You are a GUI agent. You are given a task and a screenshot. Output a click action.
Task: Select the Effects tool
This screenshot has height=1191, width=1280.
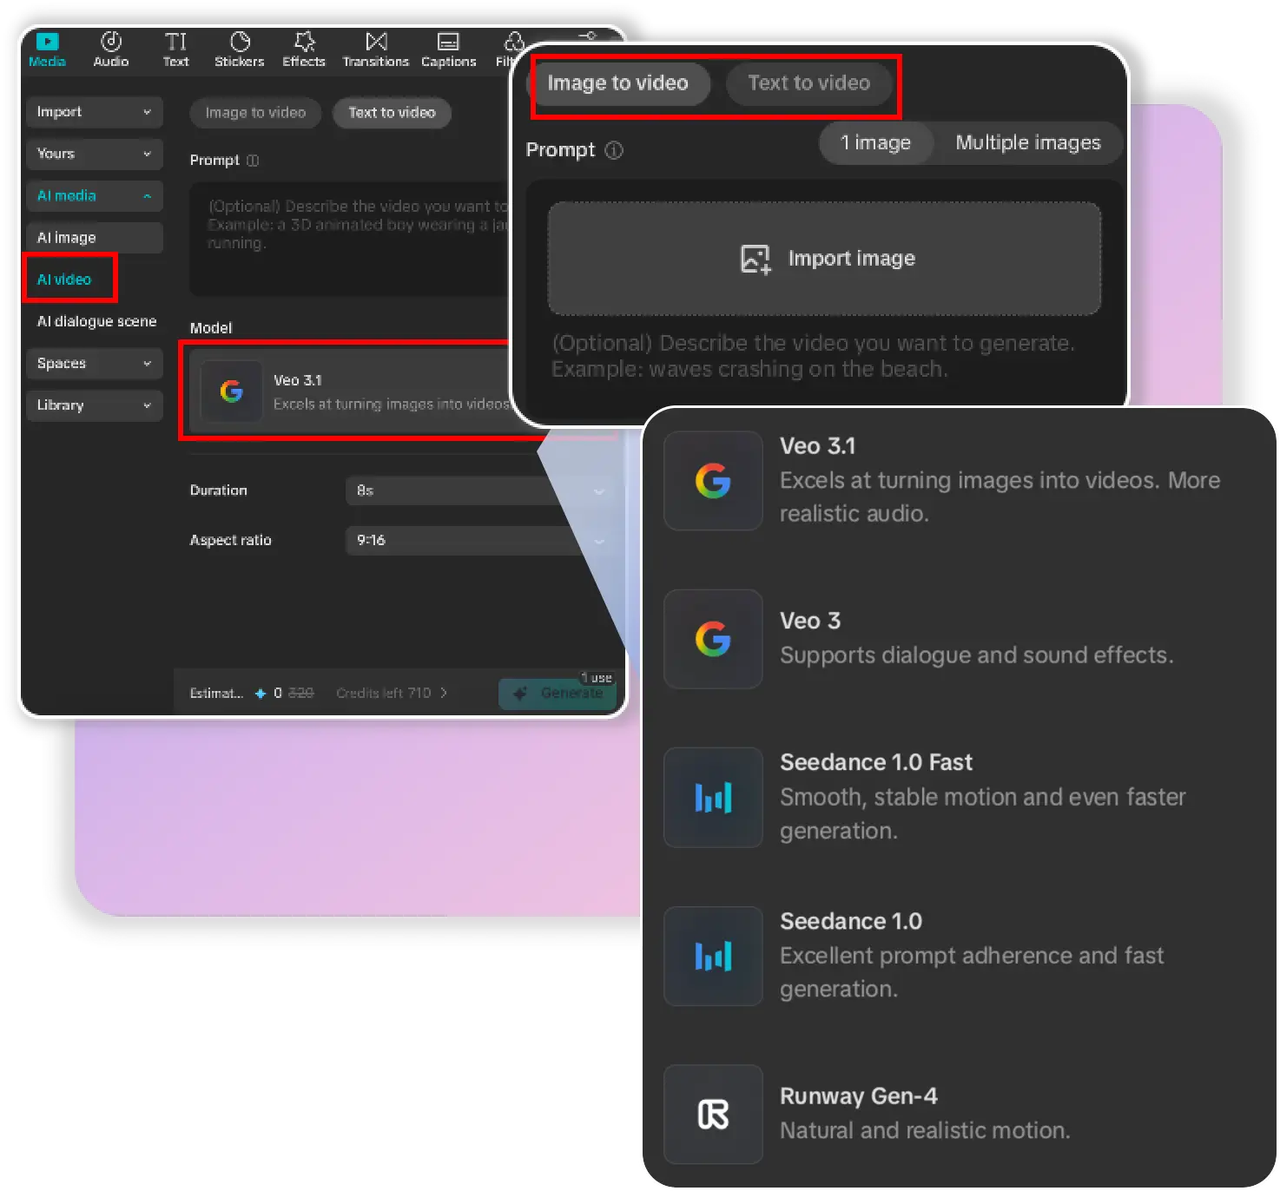pyautogui.click(x=303, y=49)
